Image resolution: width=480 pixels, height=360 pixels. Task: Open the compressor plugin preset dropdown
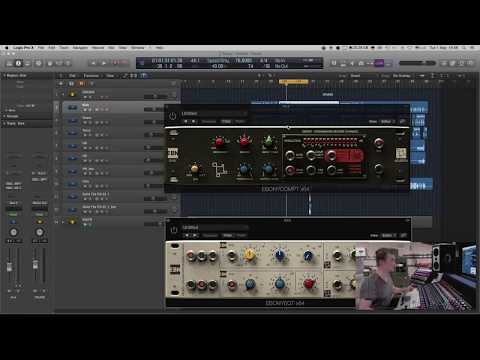[x=214, y=114]
